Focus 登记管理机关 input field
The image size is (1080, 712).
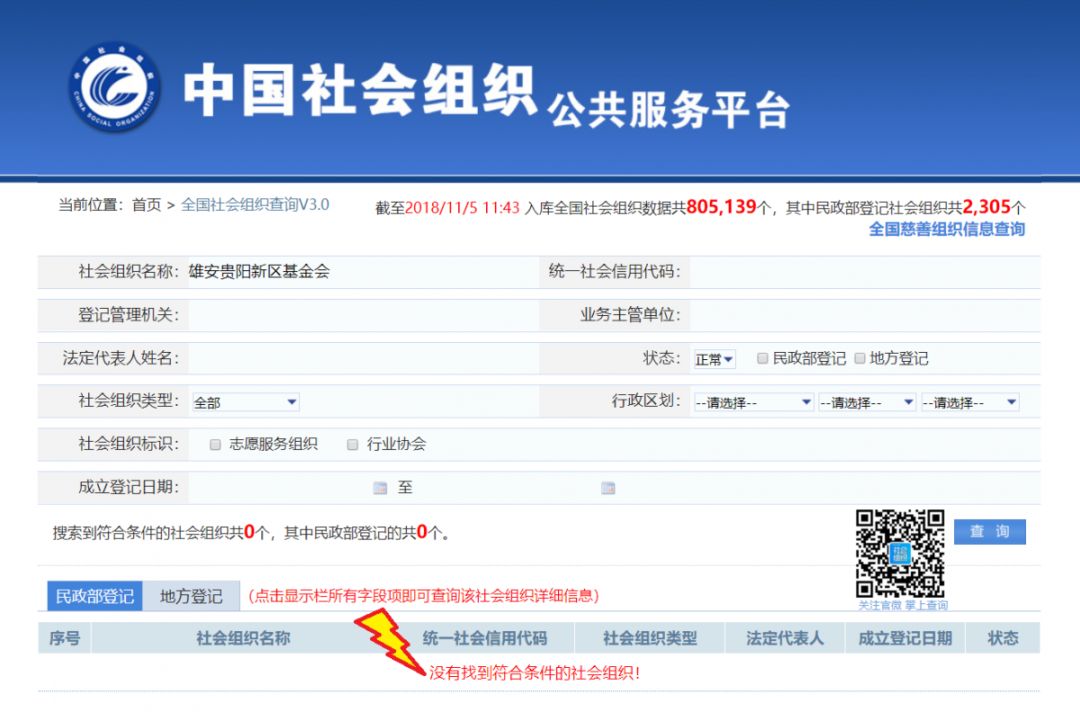click(x=362, y=315)
